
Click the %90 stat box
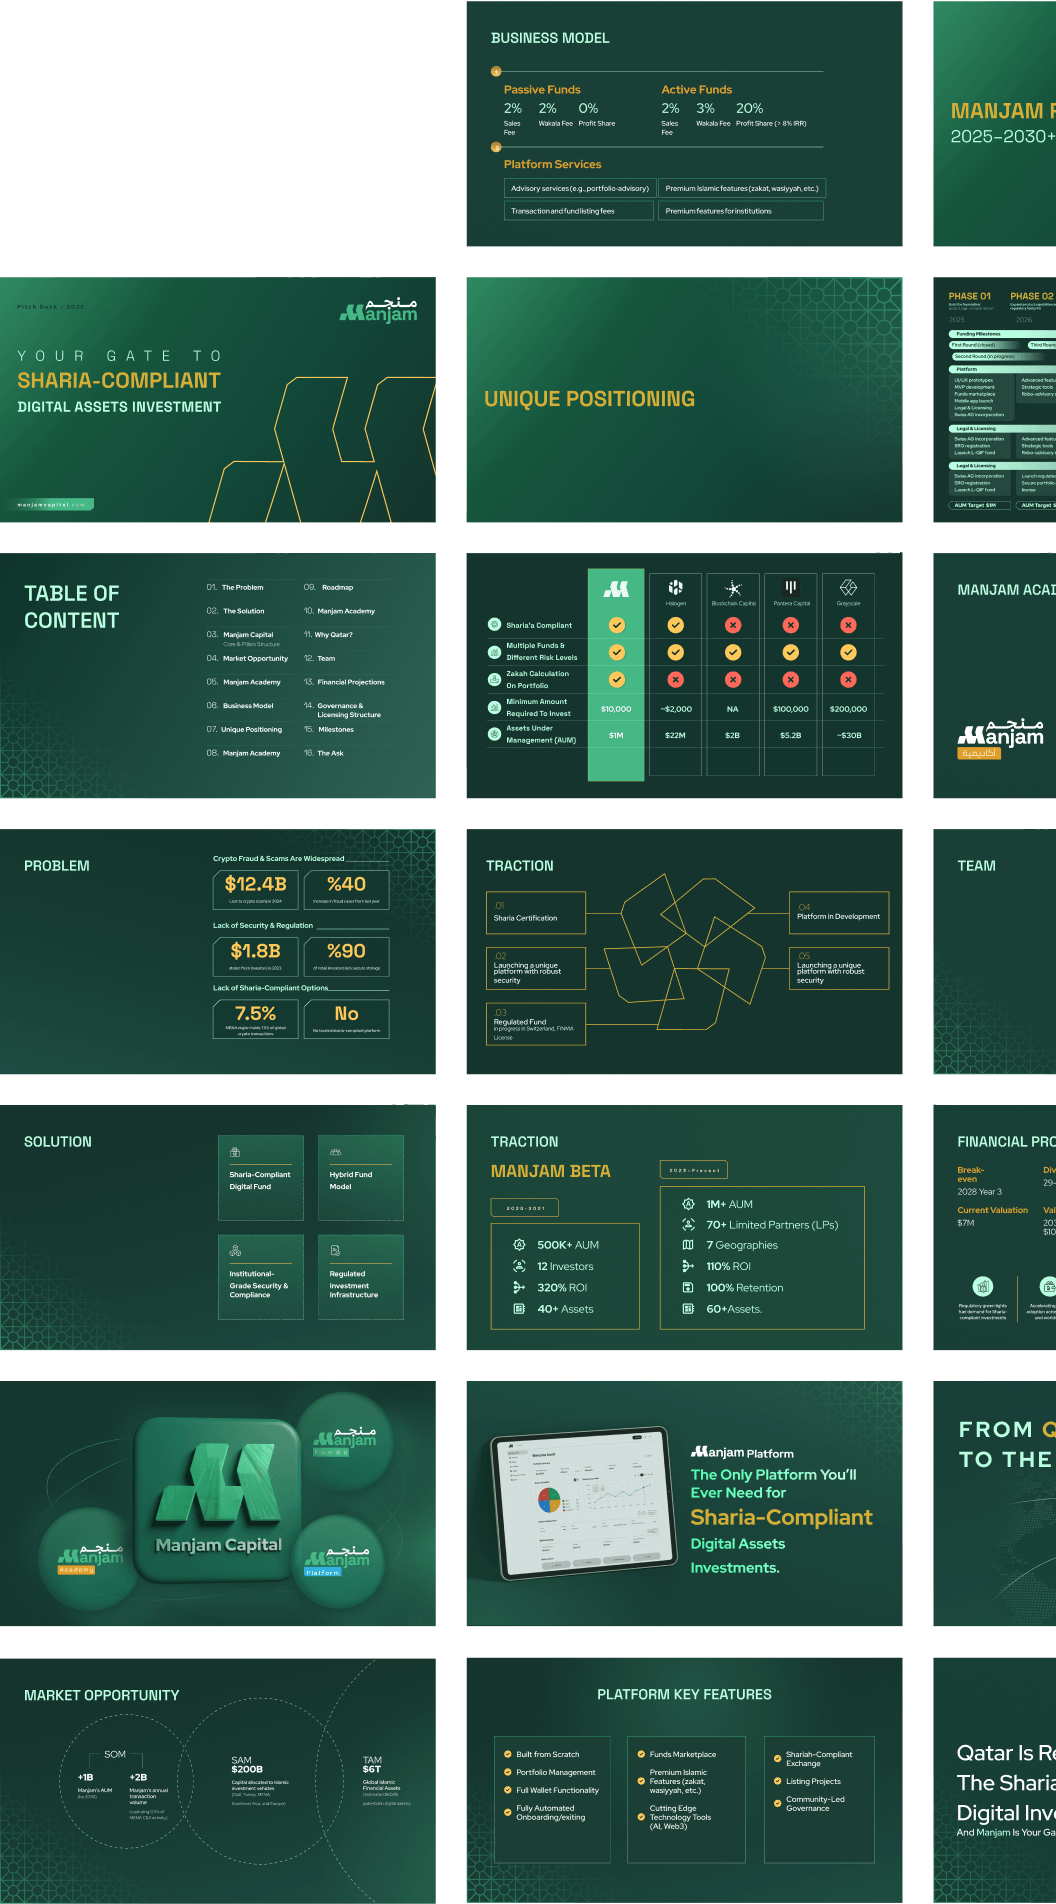click(x=346, y=956)
